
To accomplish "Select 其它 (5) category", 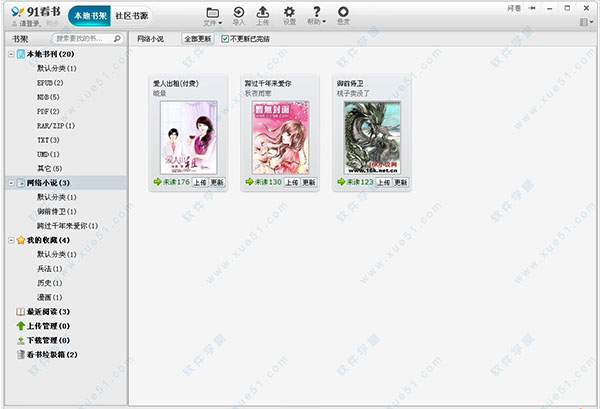I will coord(50,169).
